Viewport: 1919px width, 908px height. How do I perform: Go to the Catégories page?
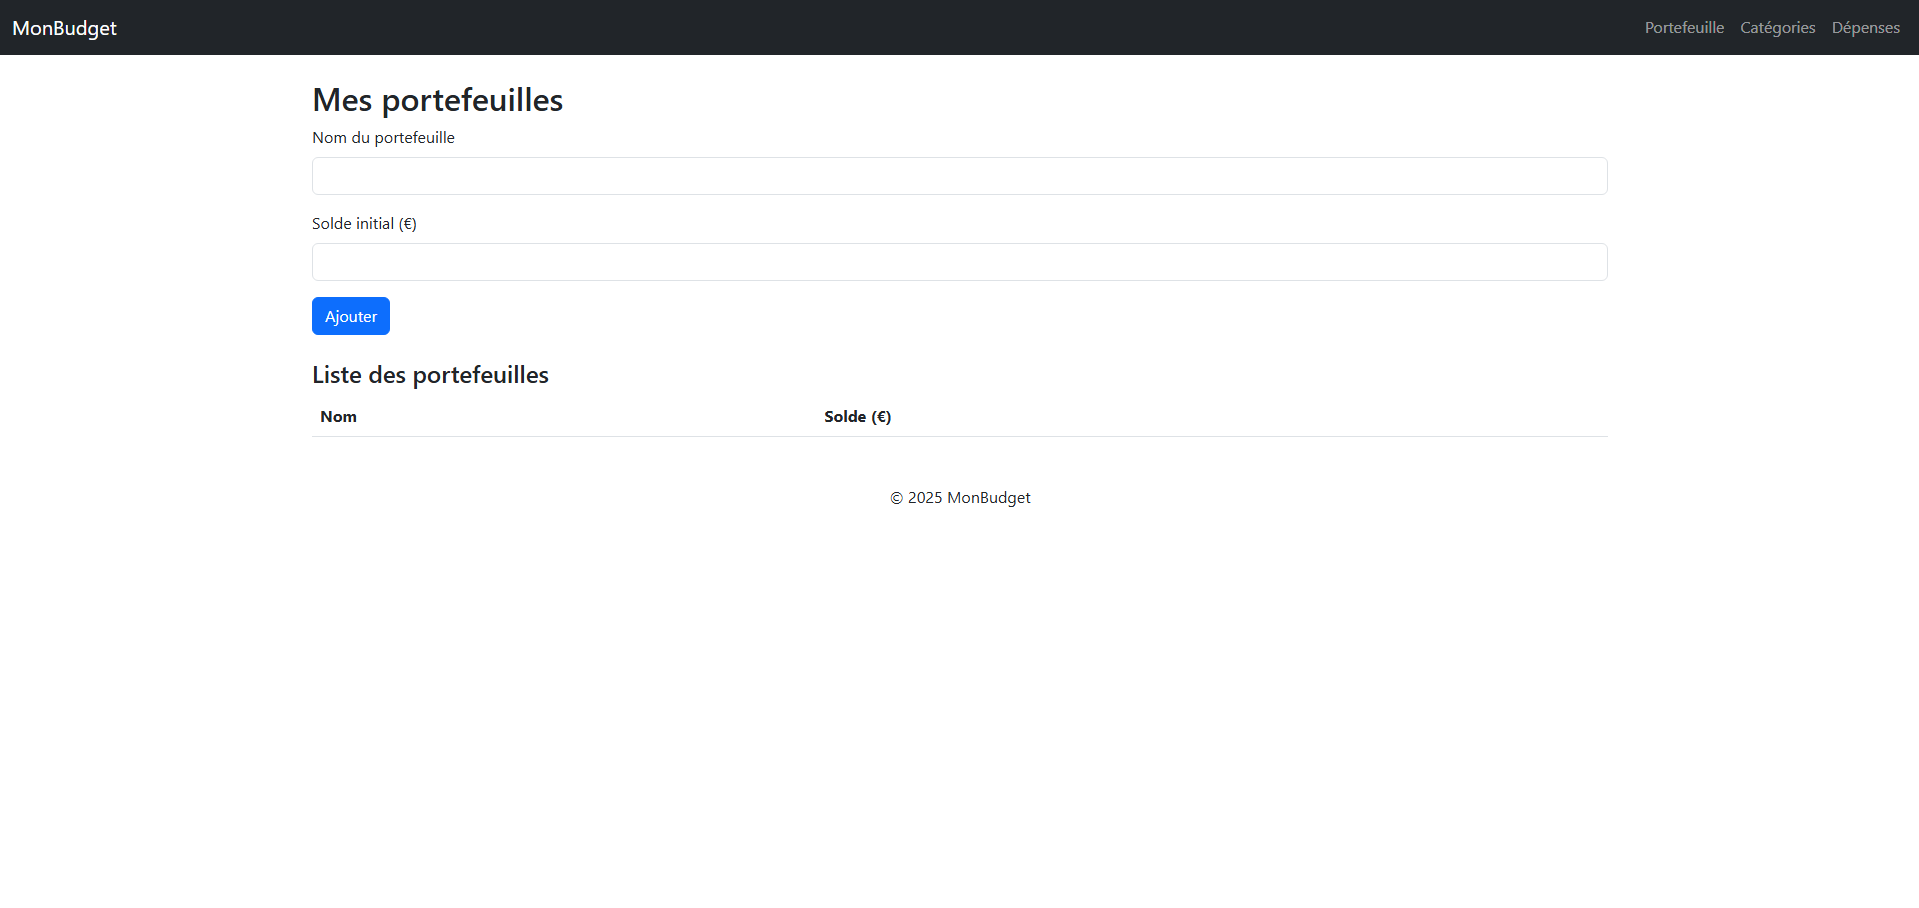click(1777, 28)
